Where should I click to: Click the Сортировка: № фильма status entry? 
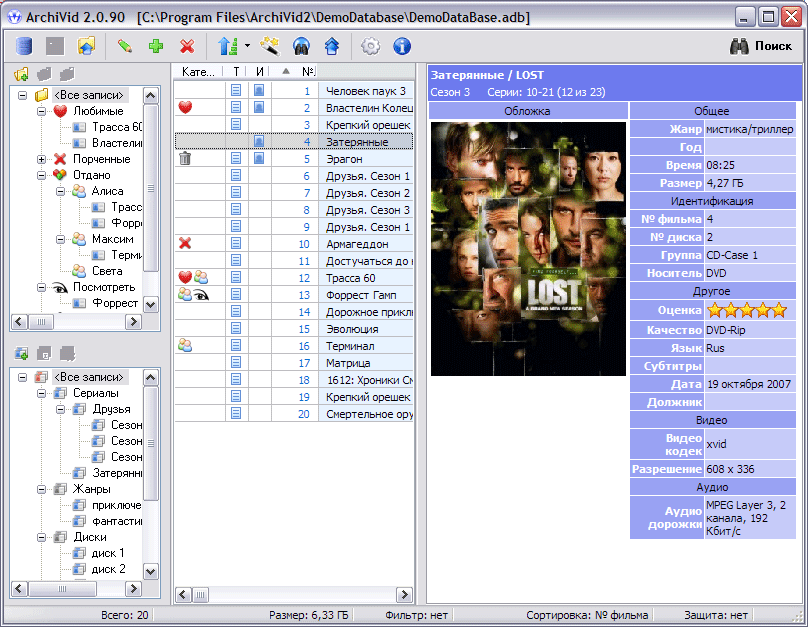click(587, 615)
